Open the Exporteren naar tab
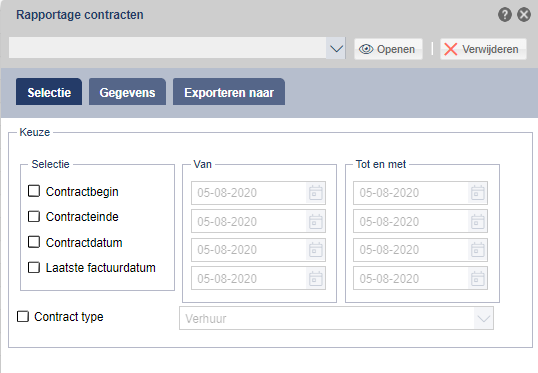The image size is (538, 373). pyautogui.click(x=229, y=92)
